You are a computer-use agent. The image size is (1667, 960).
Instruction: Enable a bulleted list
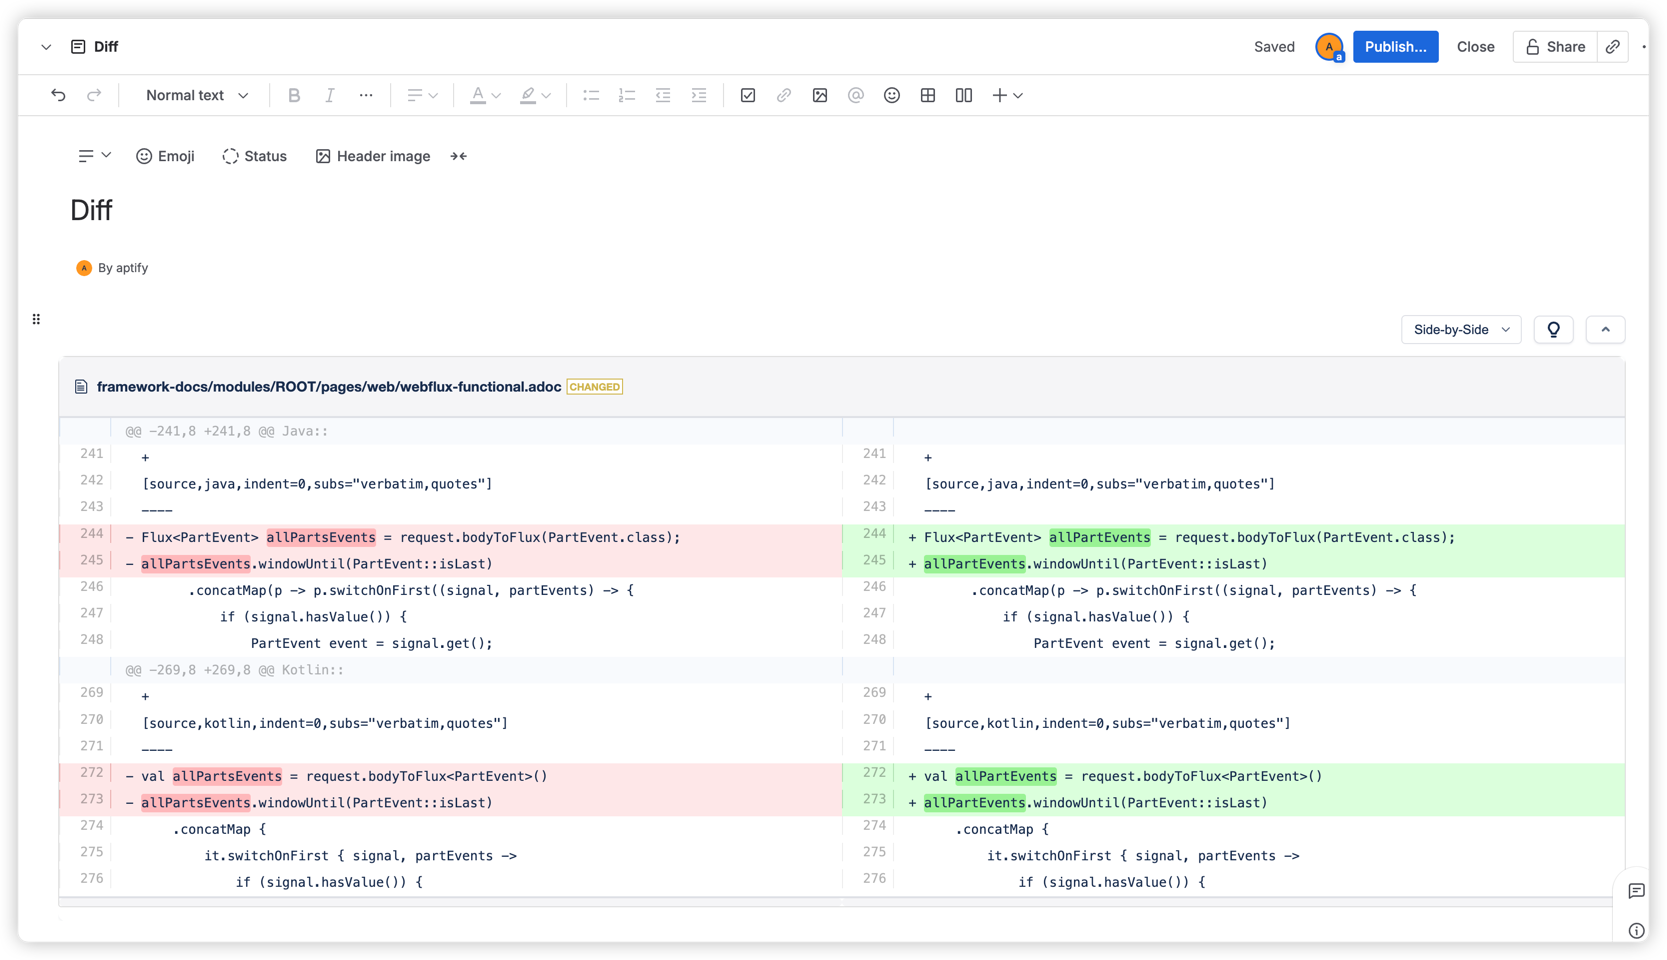coord(591,95)
